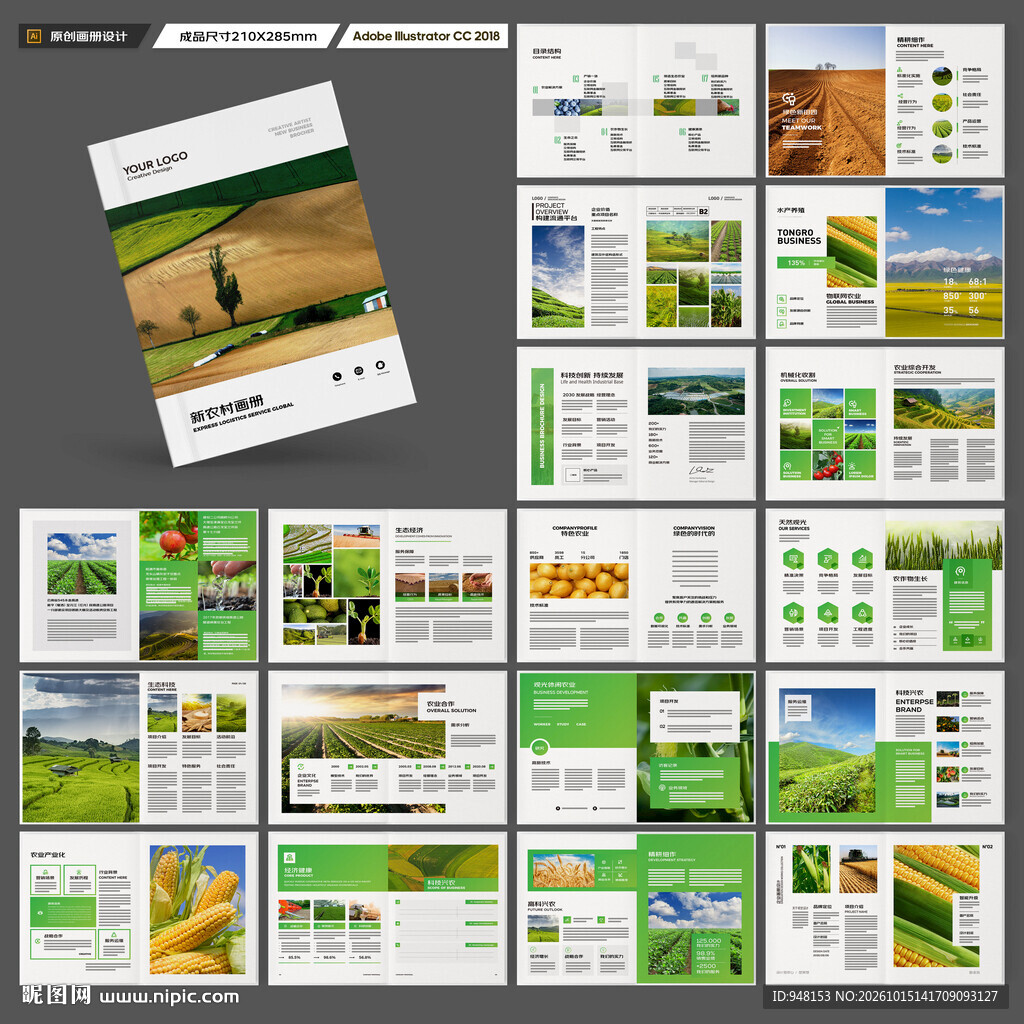Click the phone icon on the brochure cover
The image size is (1024, 1024).
pyautogui.click(x=337, y=376)
